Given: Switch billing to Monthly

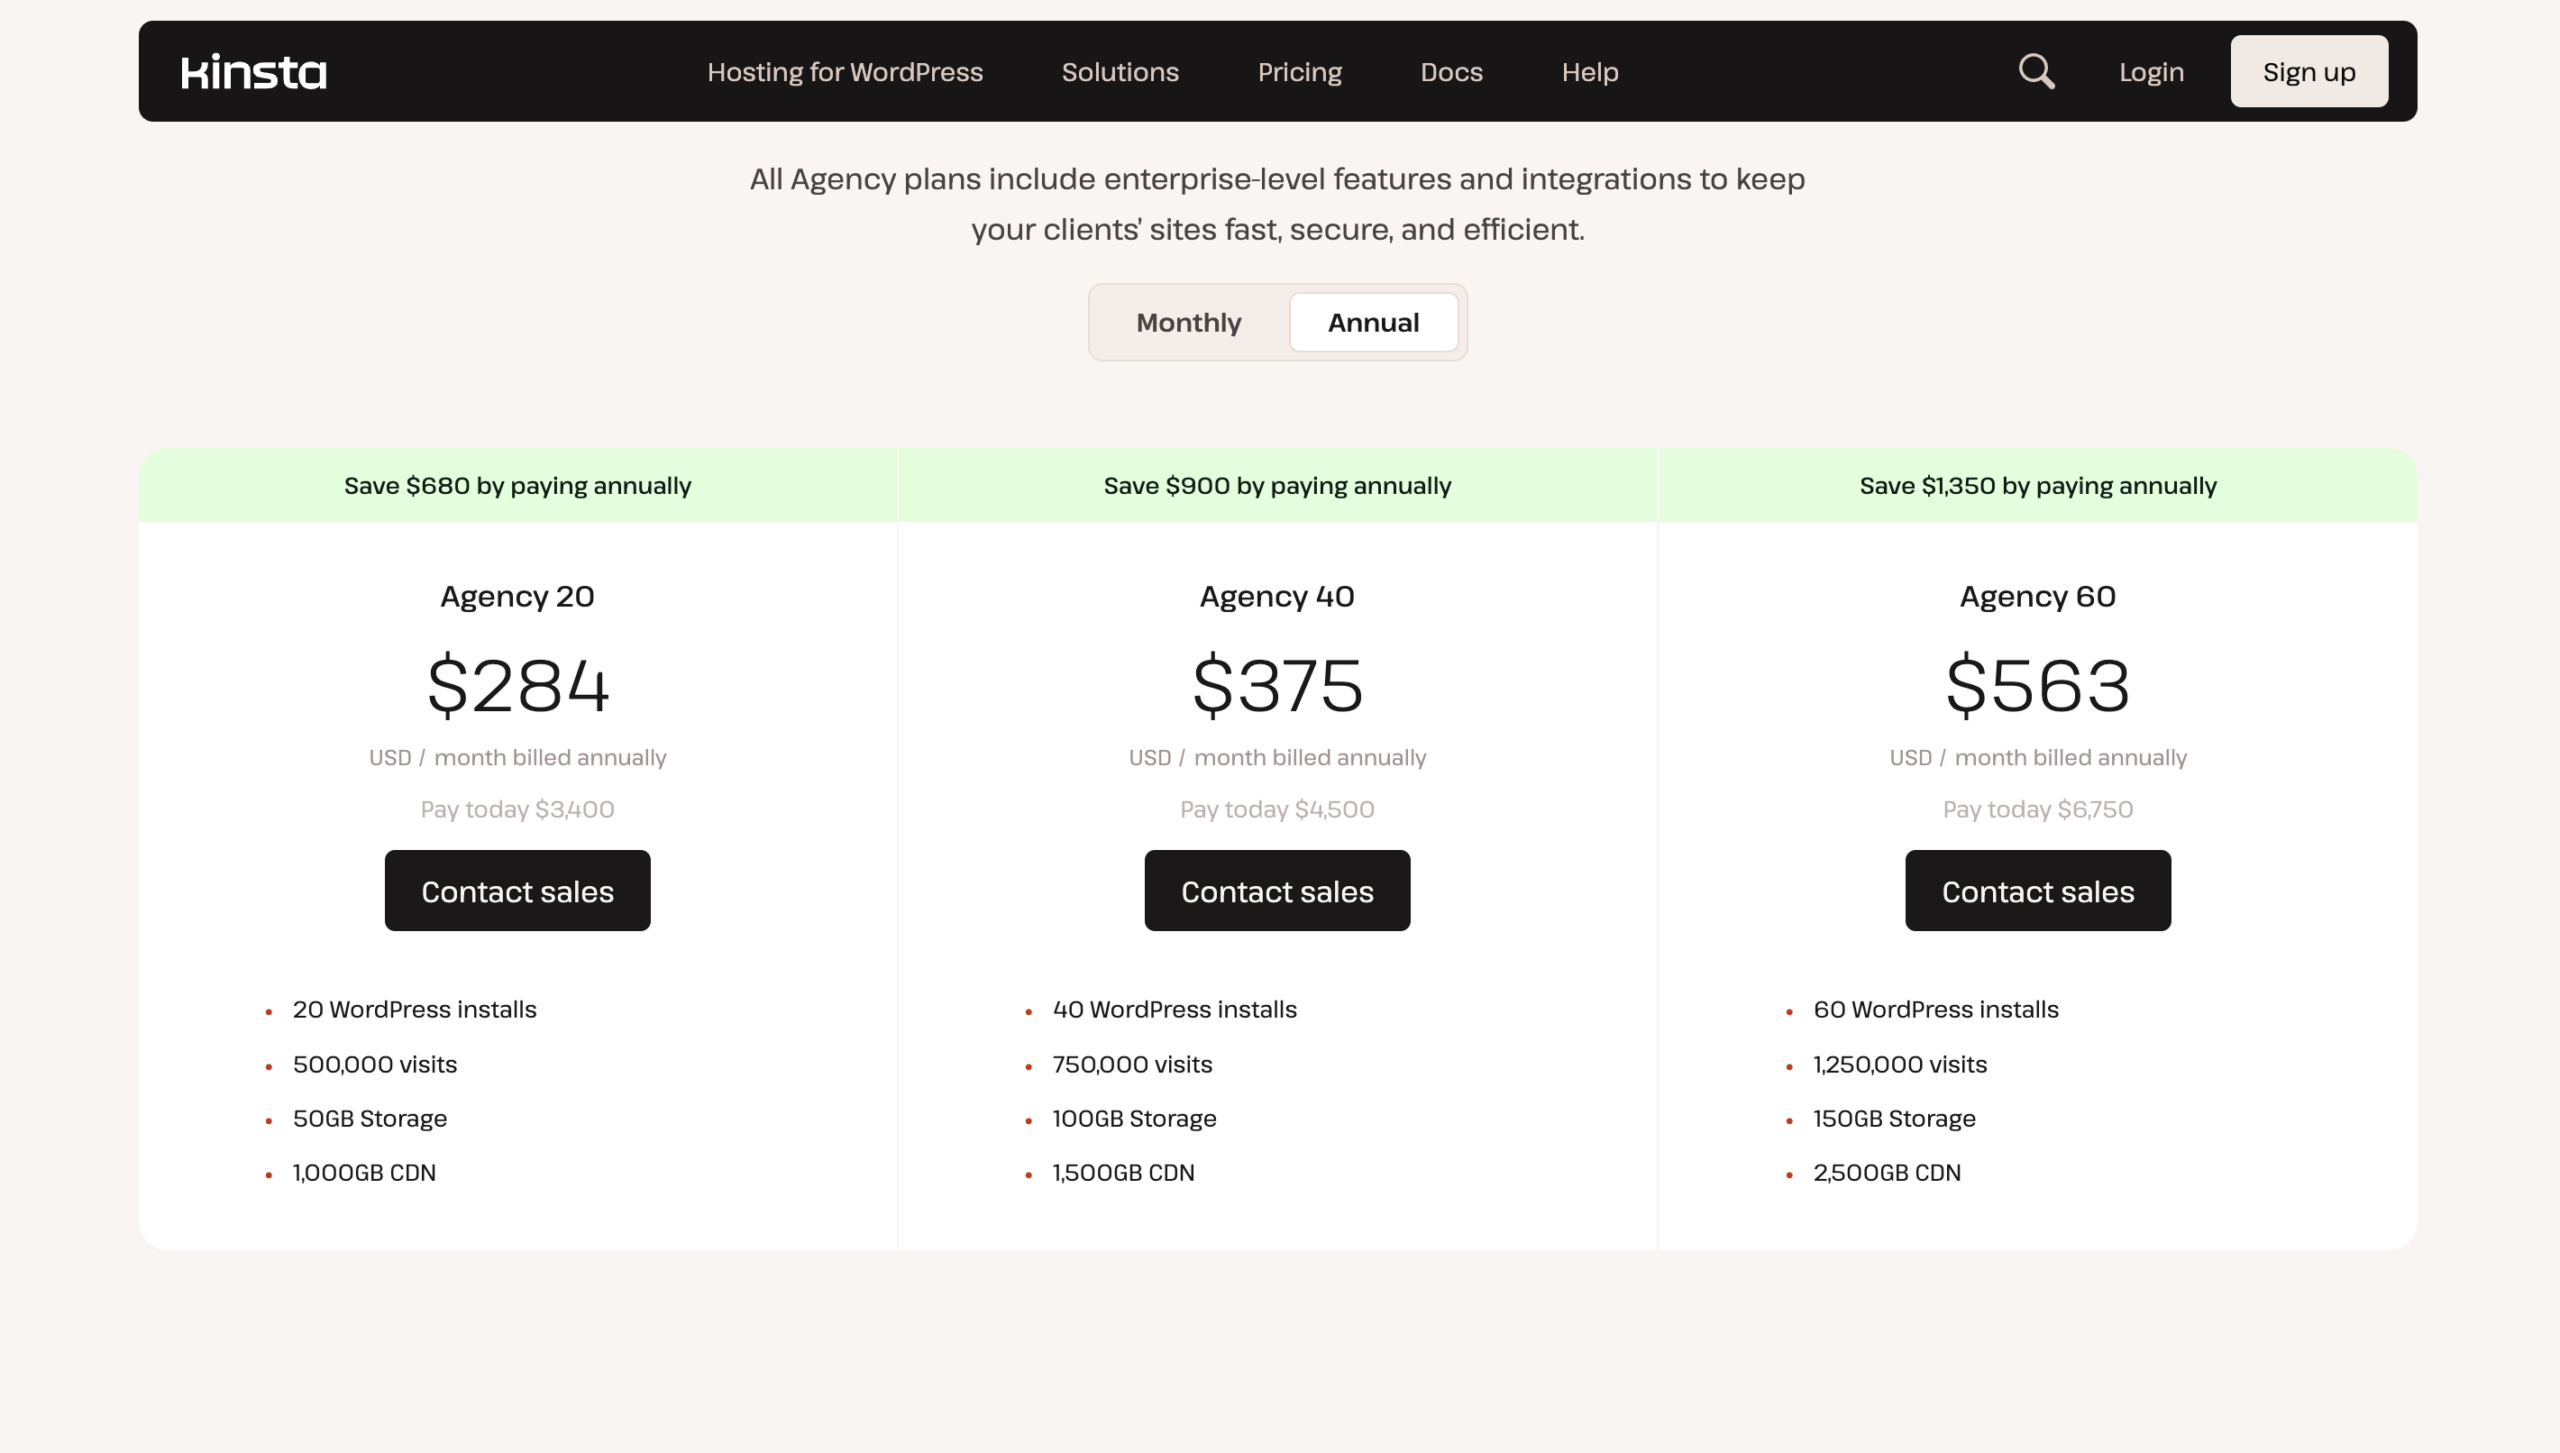Looking at the screenshot, I should 1188,322.
